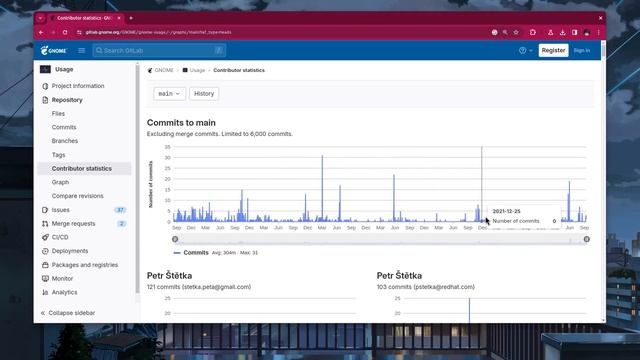
Task: Select the Contributor statistics browser tab
Action: point(84,18)
